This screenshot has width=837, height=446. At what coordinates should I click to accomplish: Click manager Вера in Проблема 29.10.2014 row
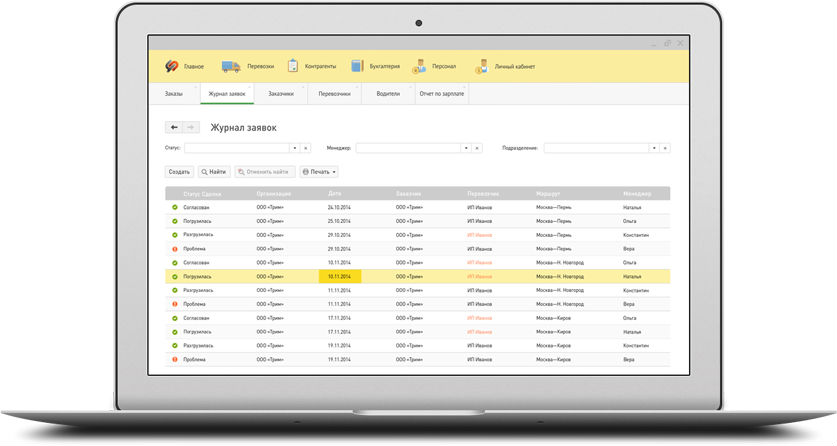(x=629, y=249)
